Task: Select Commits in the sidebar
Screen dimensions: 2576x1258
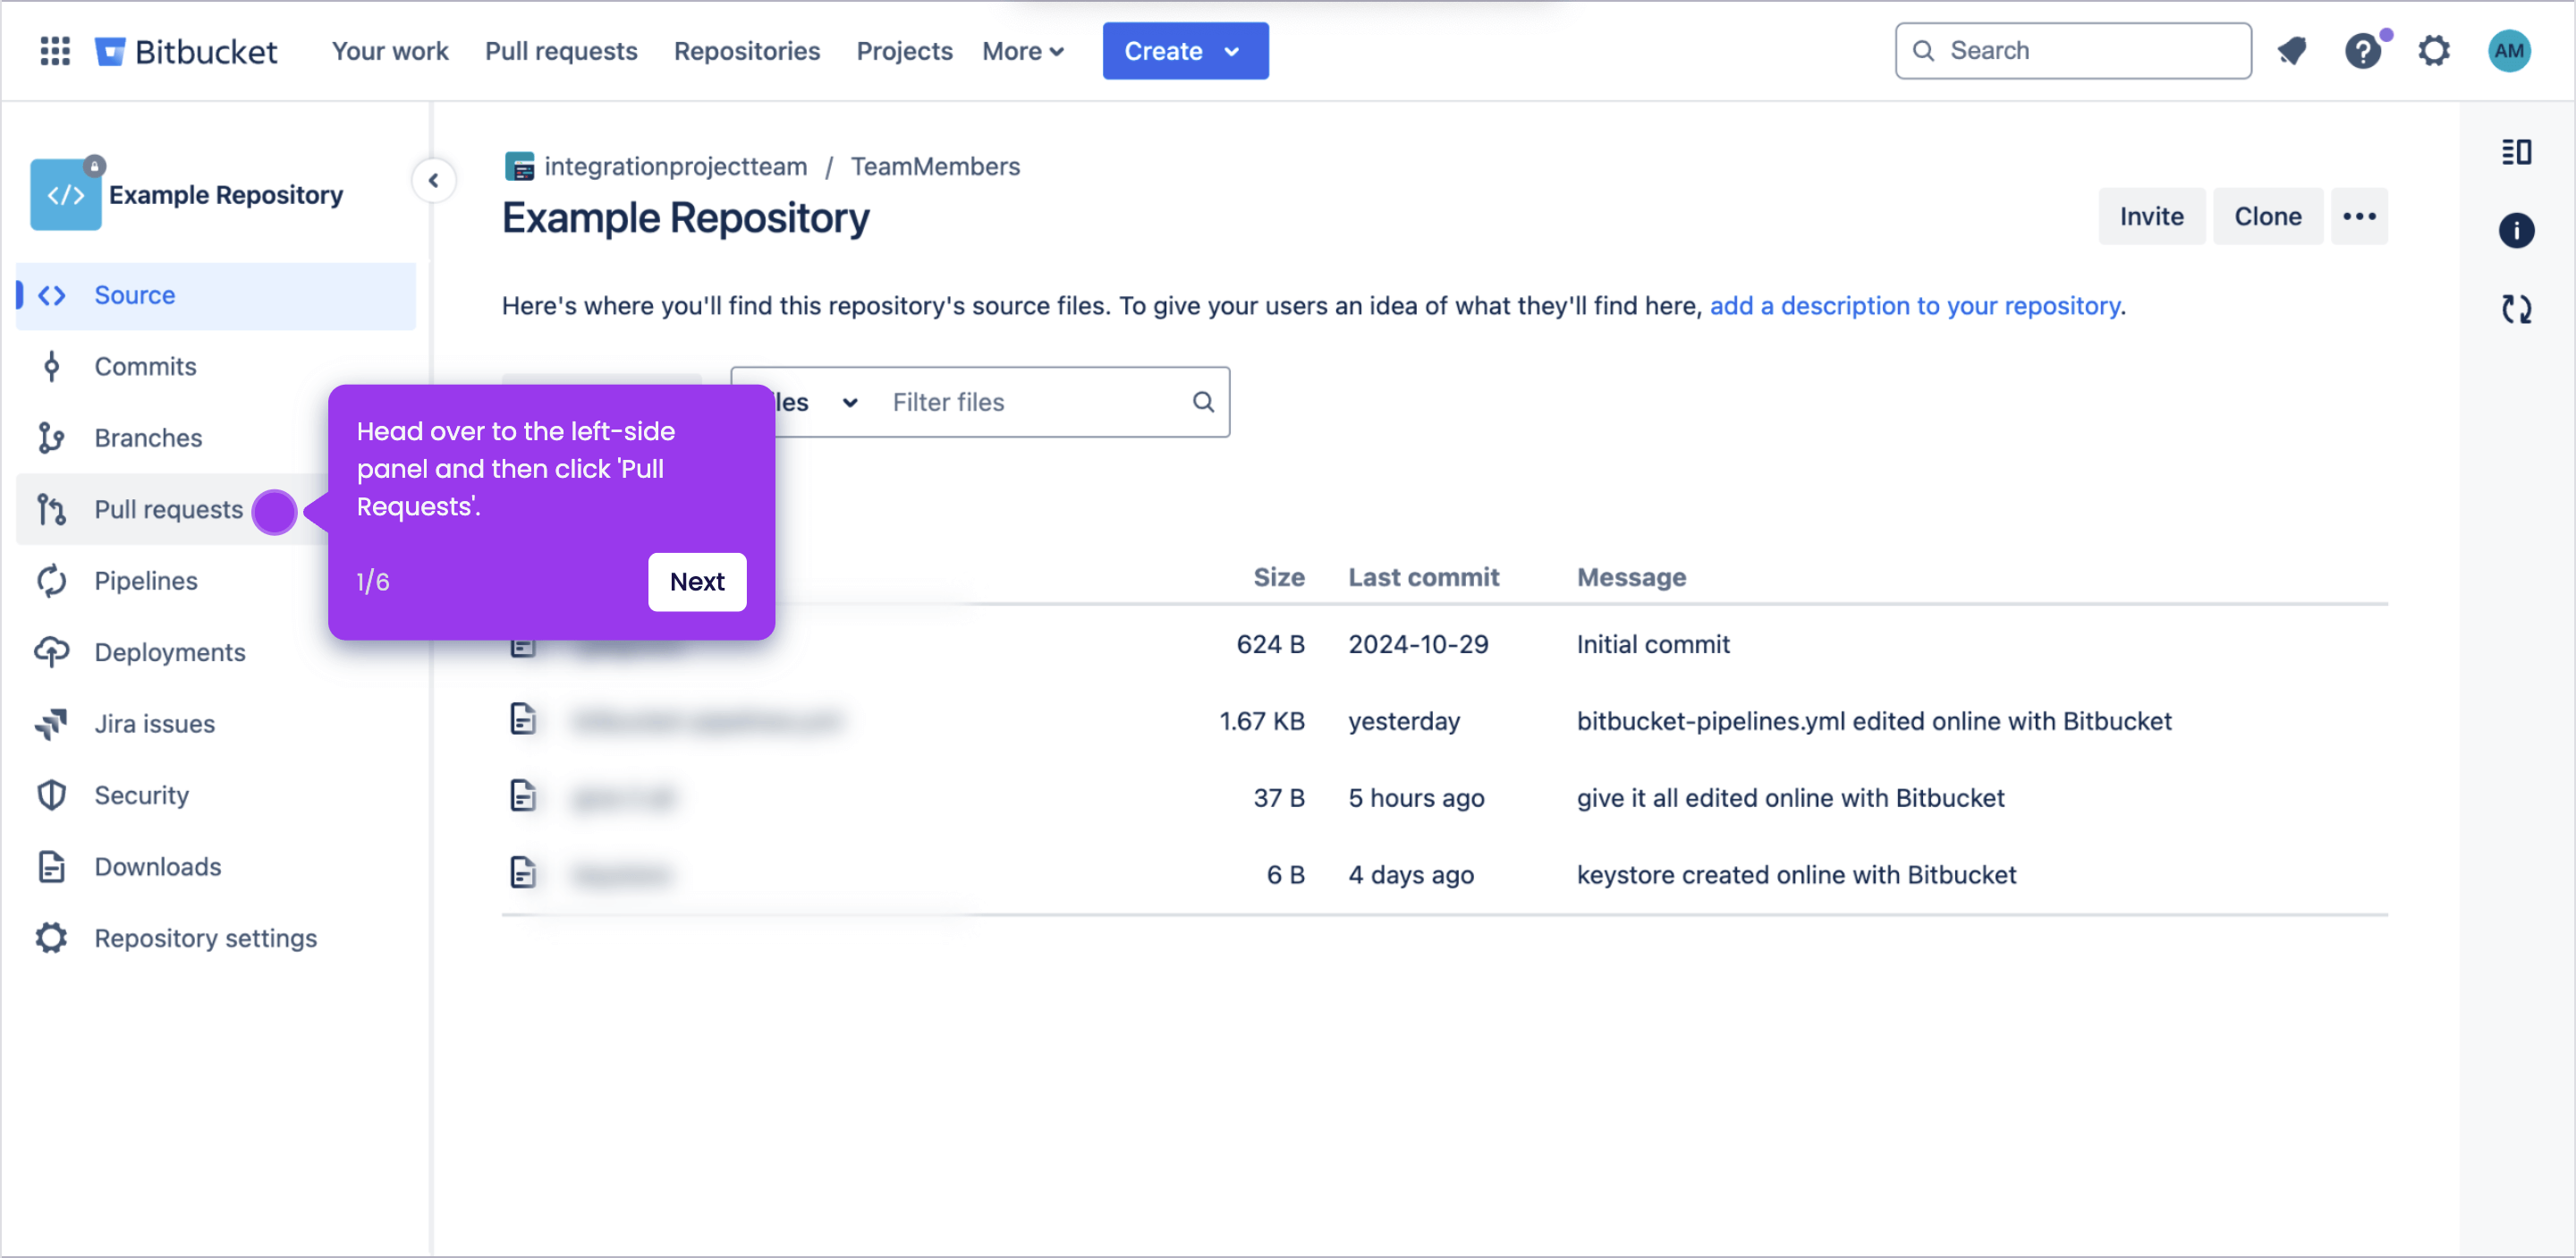Action: [x=145, y=366]
